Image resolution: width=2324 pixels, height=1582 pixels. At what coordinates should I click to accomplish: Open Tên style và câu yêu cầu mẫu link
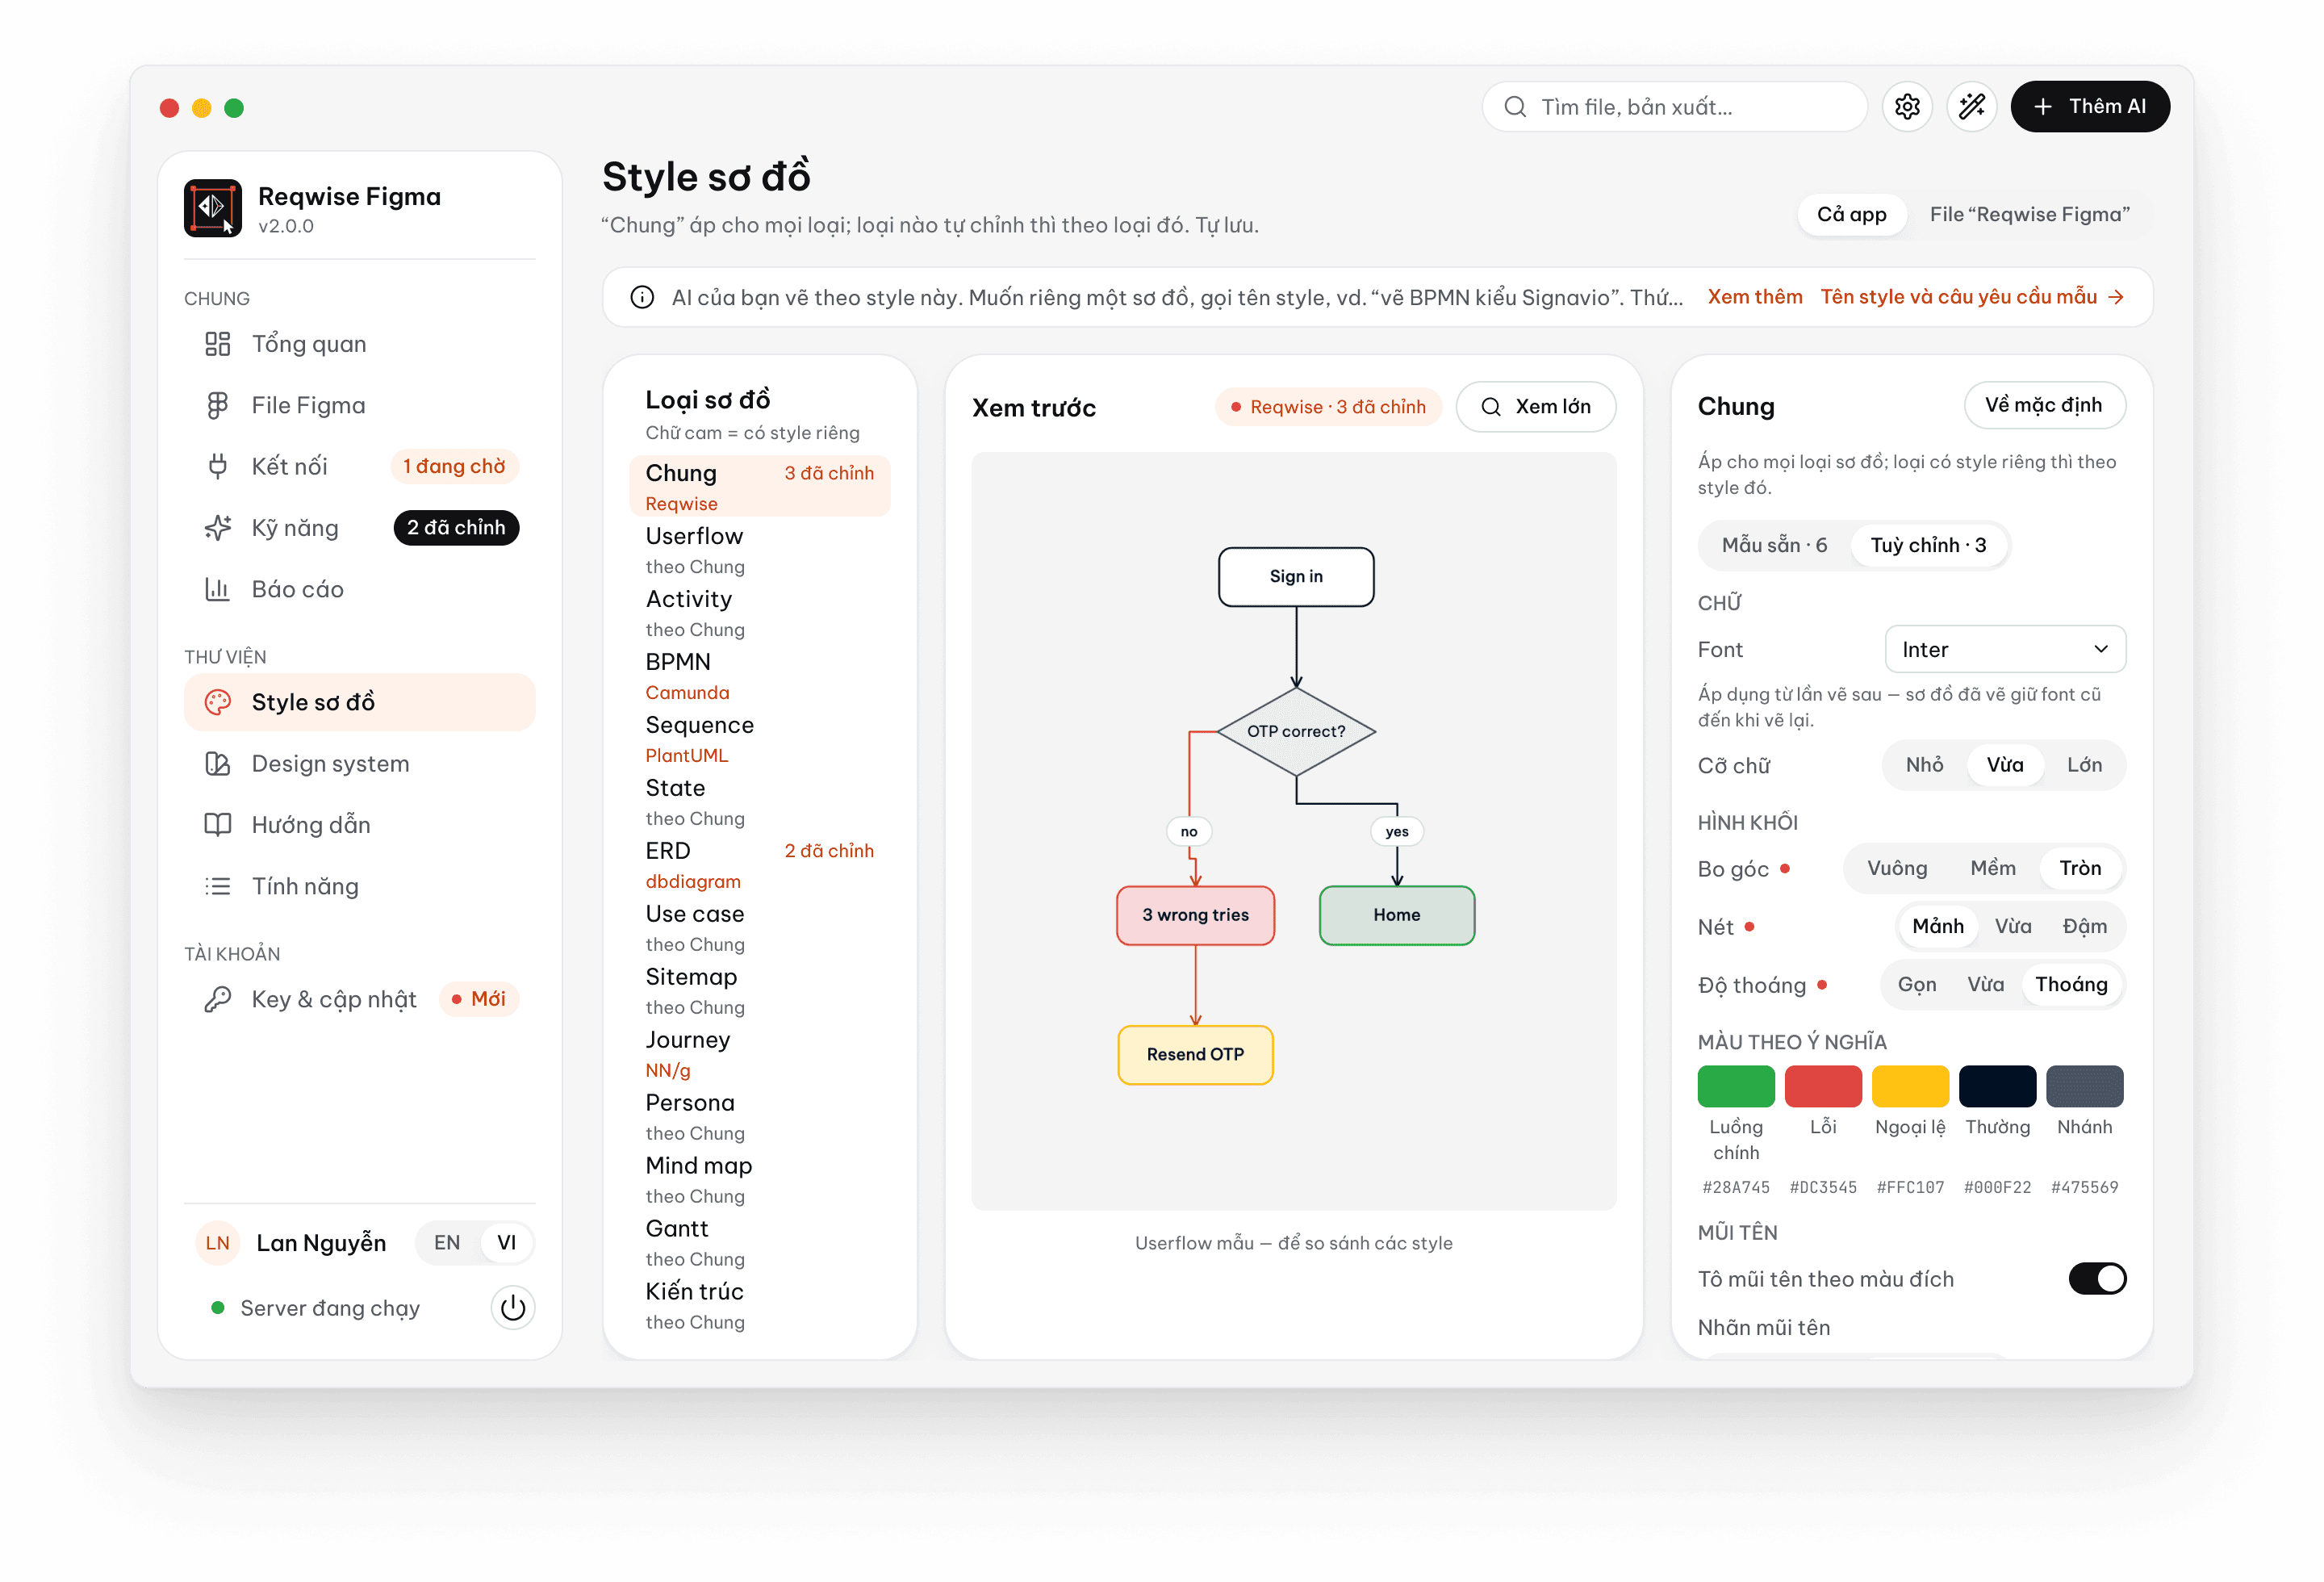click(1972, 297)
